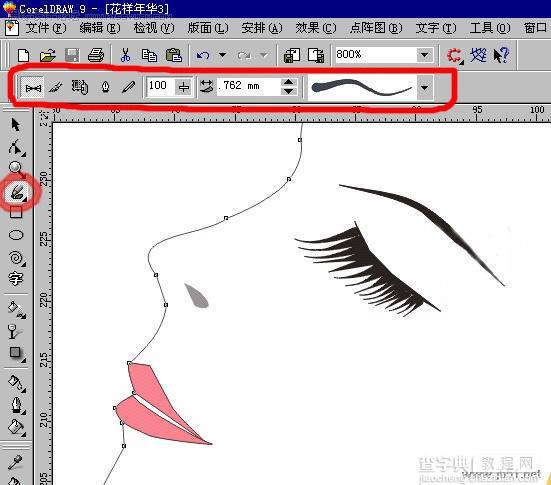Select the Pick (arrow) tool
Viewport: 551px width, 485px height.
tap(15, 125)
